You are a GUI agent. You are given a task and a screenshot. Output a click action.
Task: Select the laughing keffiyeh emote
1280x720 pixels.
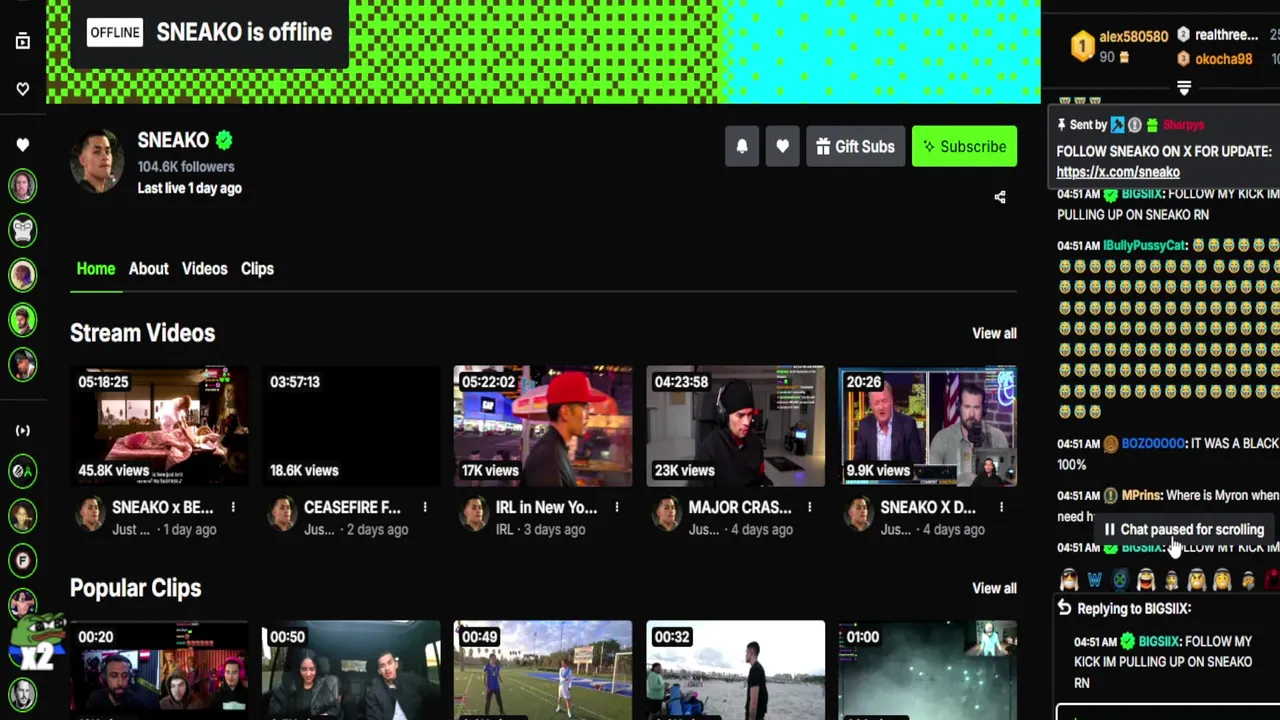coord(1146,580)
